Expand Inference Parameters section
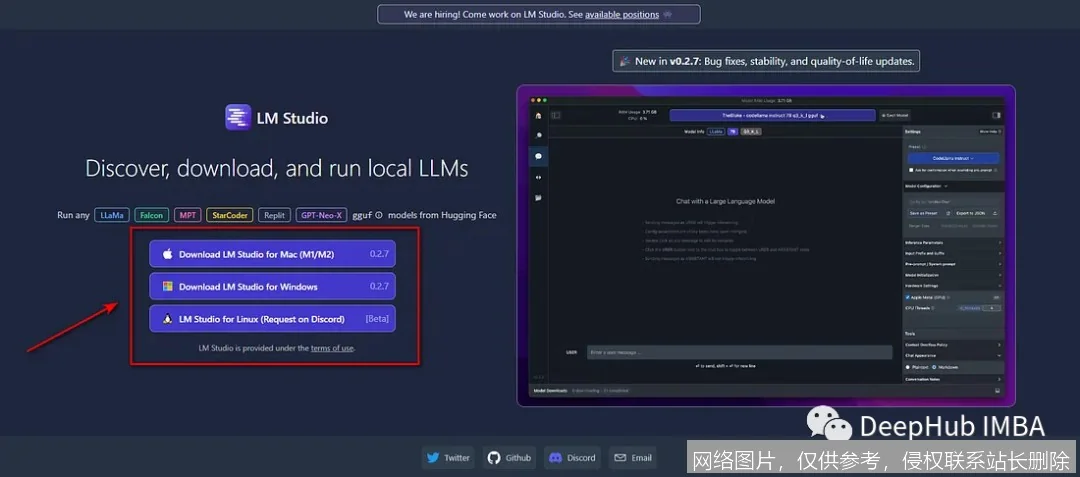1080x477 pixels. click(953, 242)
